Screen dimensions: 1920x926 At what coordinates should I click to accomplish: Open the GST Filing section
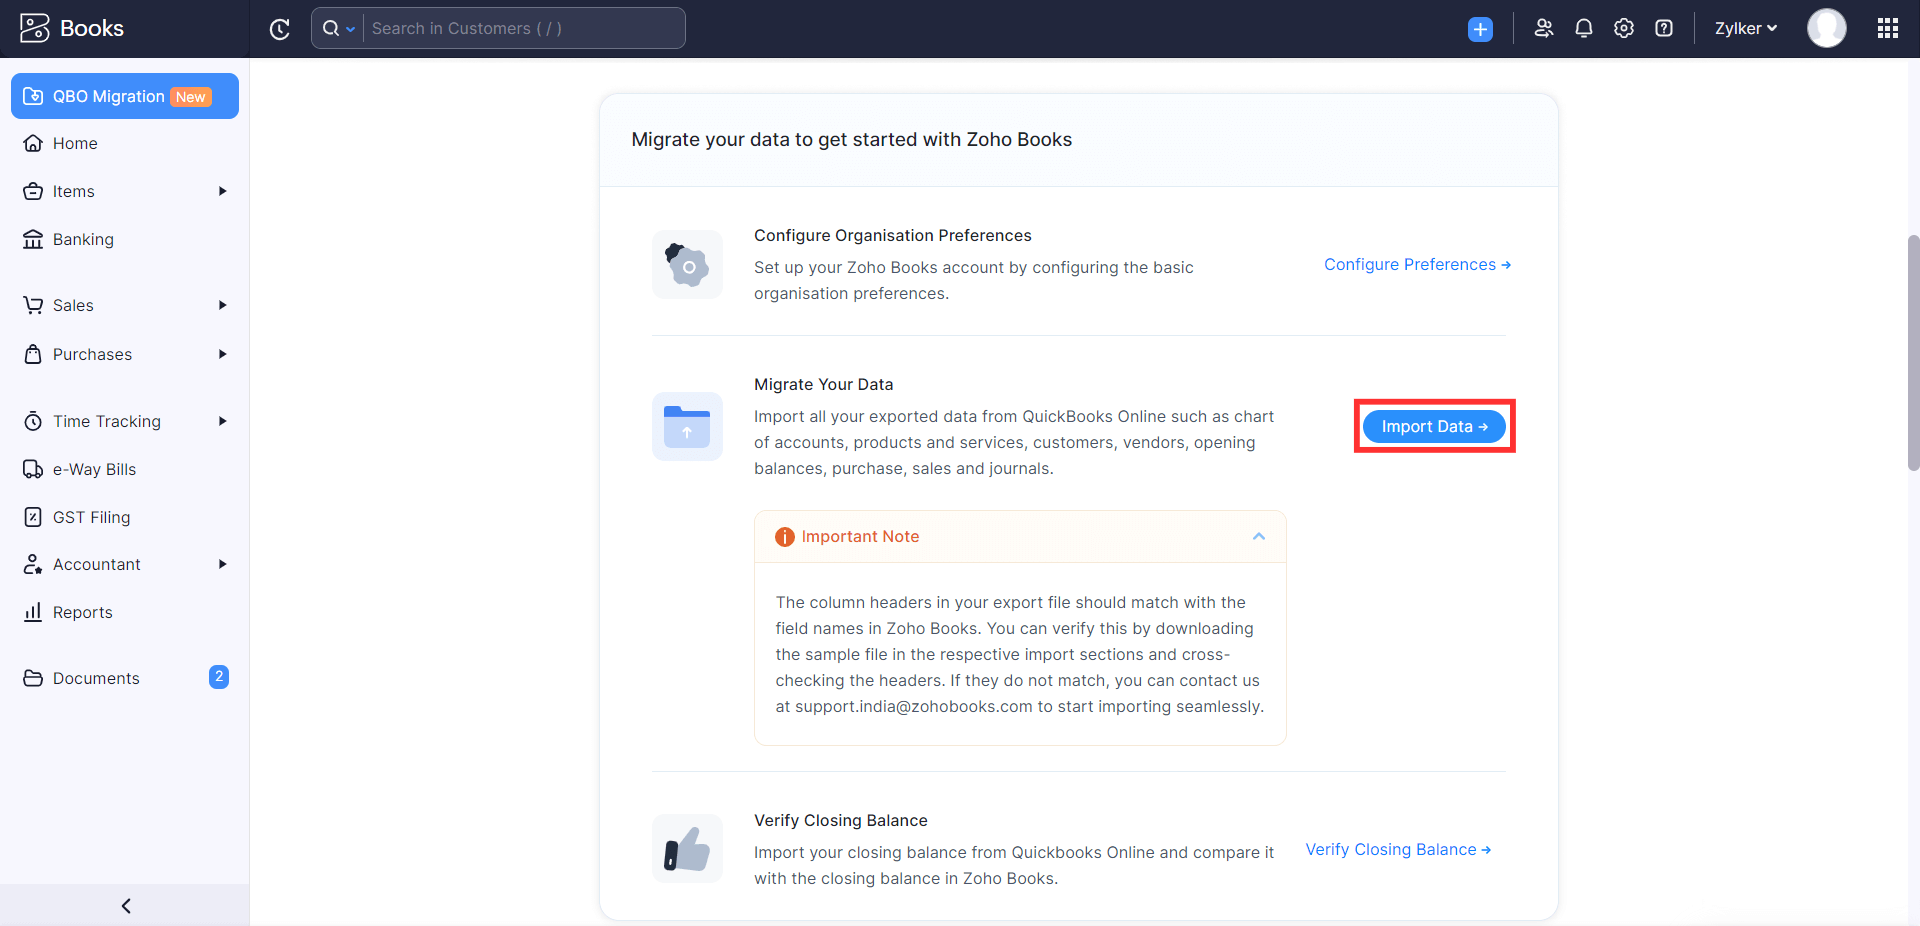pos(91,517)
